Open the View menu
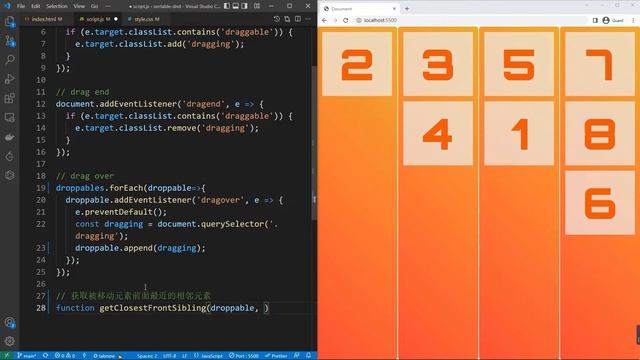The width and height of the screenshot is (640, 360). 79,6
